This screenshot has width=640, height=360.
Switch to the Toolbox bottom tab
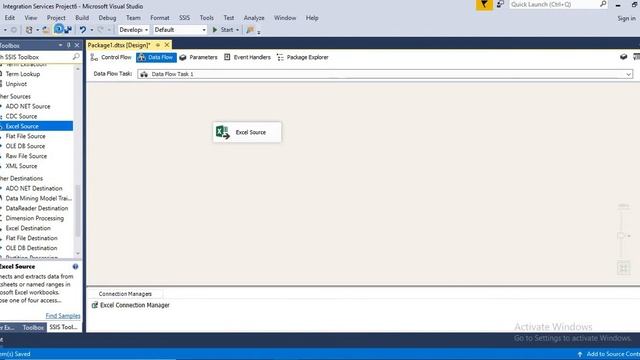click(x=33, y=327)
